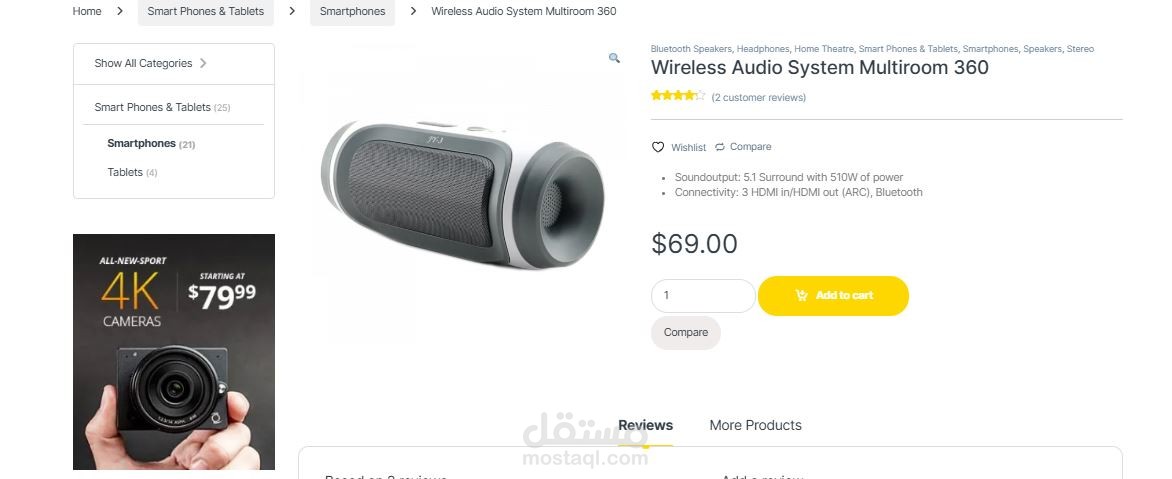The height and width of the screenshot is (479, 1172).
Task: Click the quantity input field
Action: (703, 296)
